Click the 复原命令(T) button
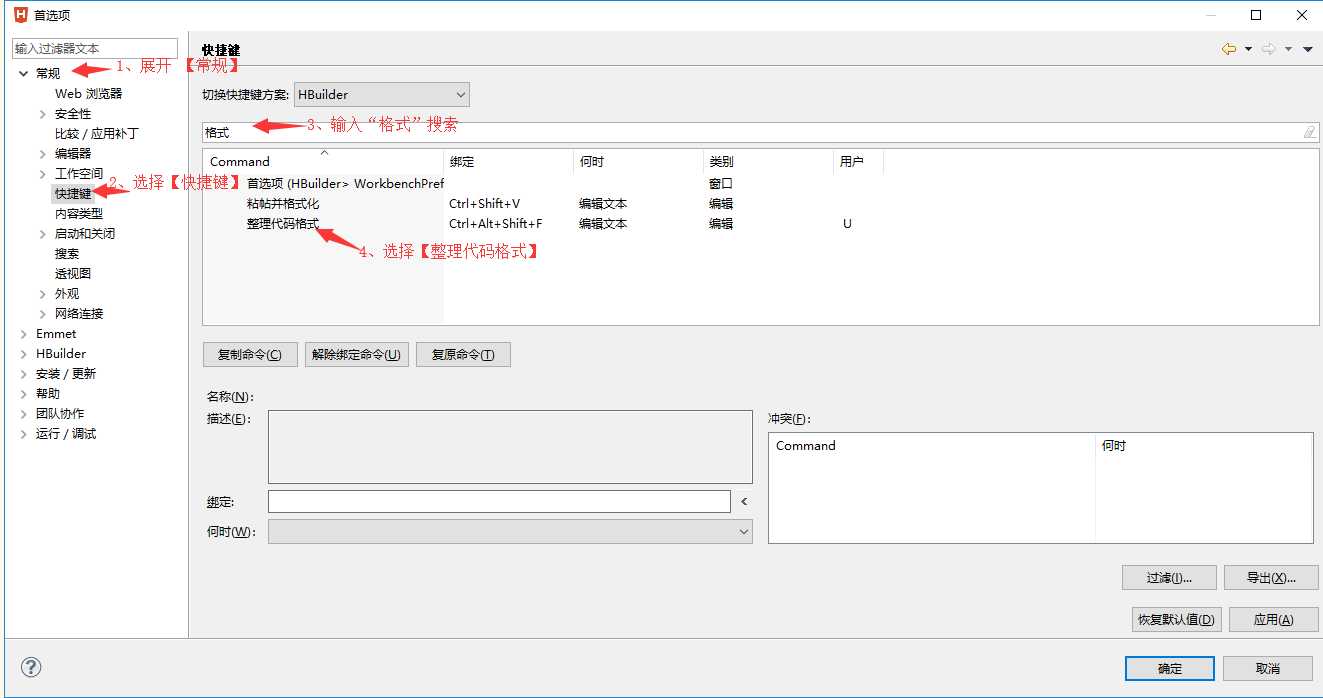Image resolution: width=1323 pixels, height=698 pixels. [463, 355]
